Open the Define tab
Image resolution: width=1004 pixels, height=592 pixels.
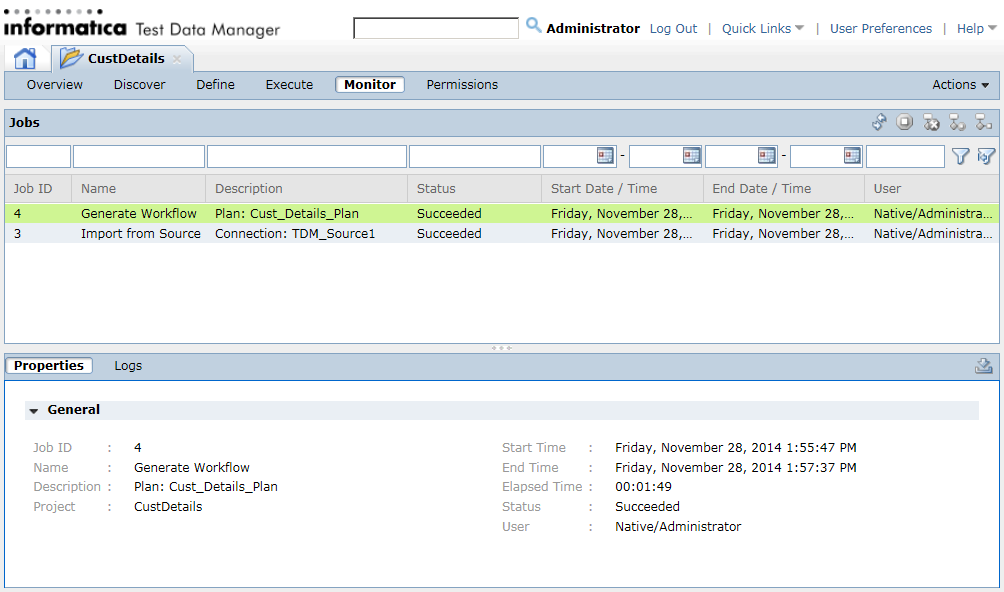215,84
